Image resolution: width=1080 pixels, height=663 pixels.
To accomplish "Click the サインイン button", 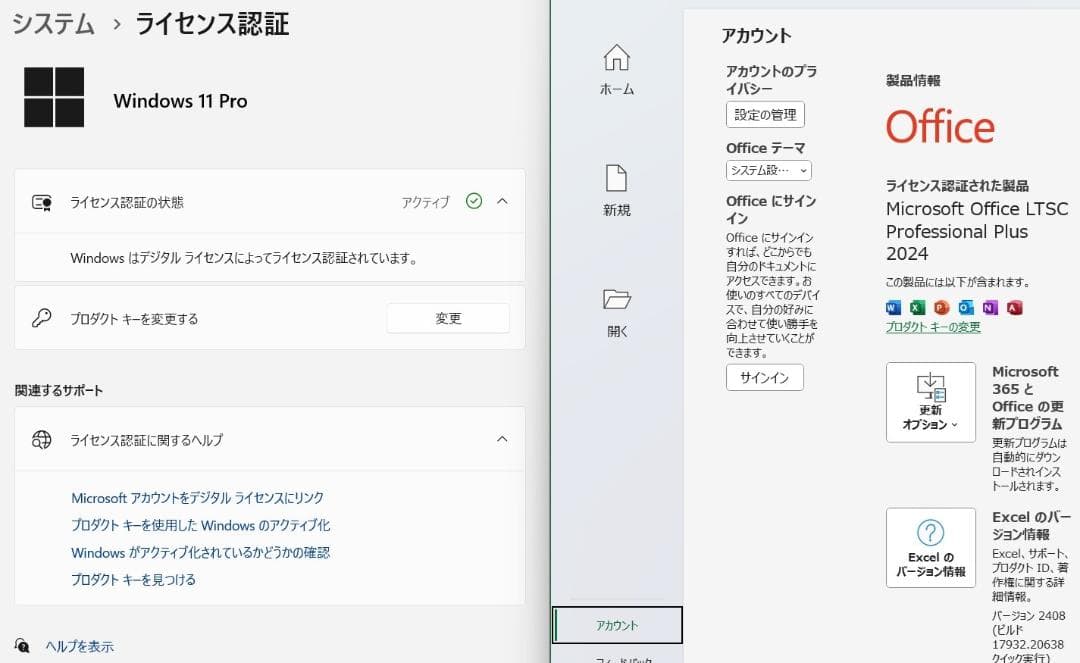I will (x=764, y=377).
